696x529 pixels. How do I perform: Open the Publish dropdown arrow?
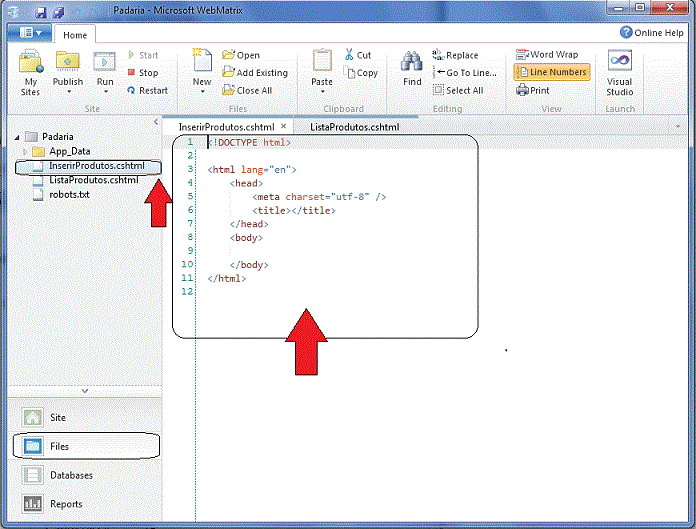69,92
